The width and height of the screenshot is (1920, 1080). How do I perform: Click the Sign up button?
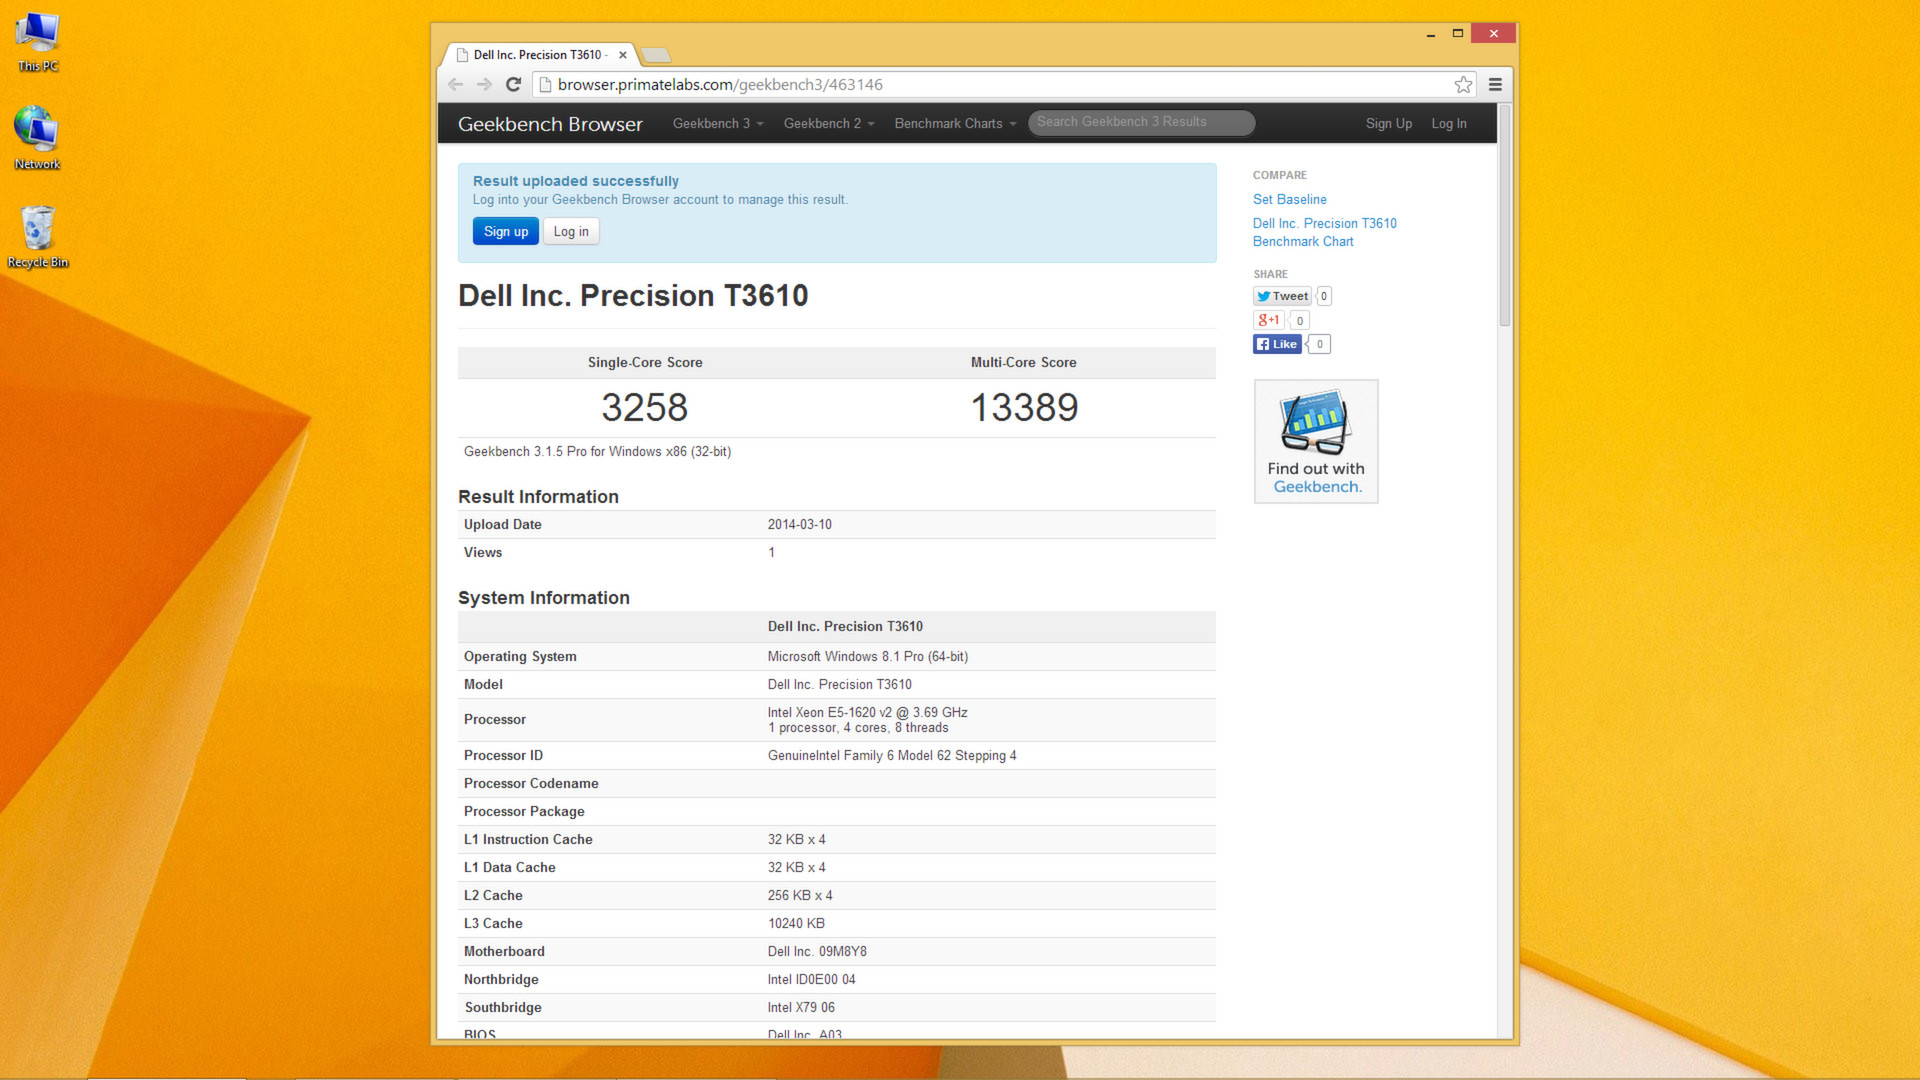(505, 231)
